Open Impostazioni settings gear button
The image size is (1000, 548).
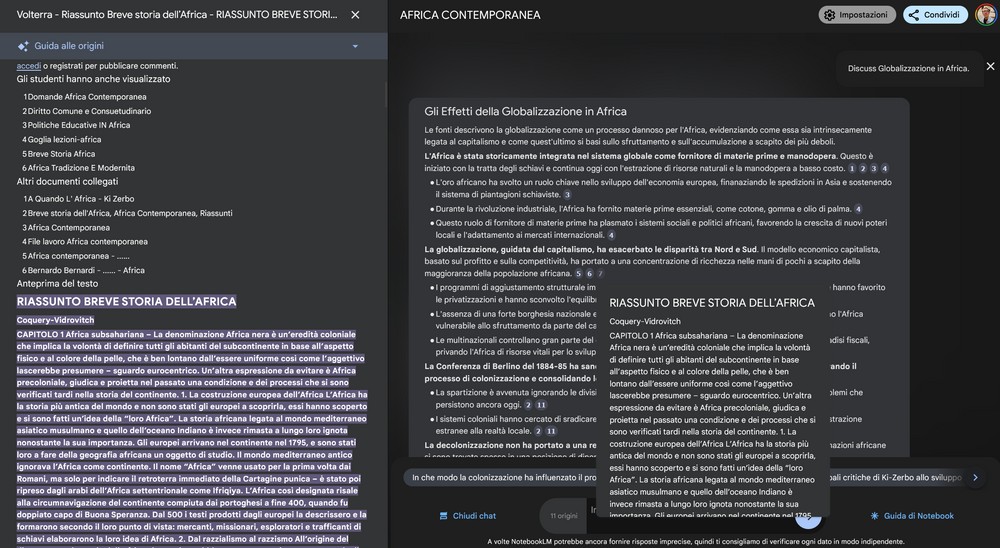click(857, 15)
